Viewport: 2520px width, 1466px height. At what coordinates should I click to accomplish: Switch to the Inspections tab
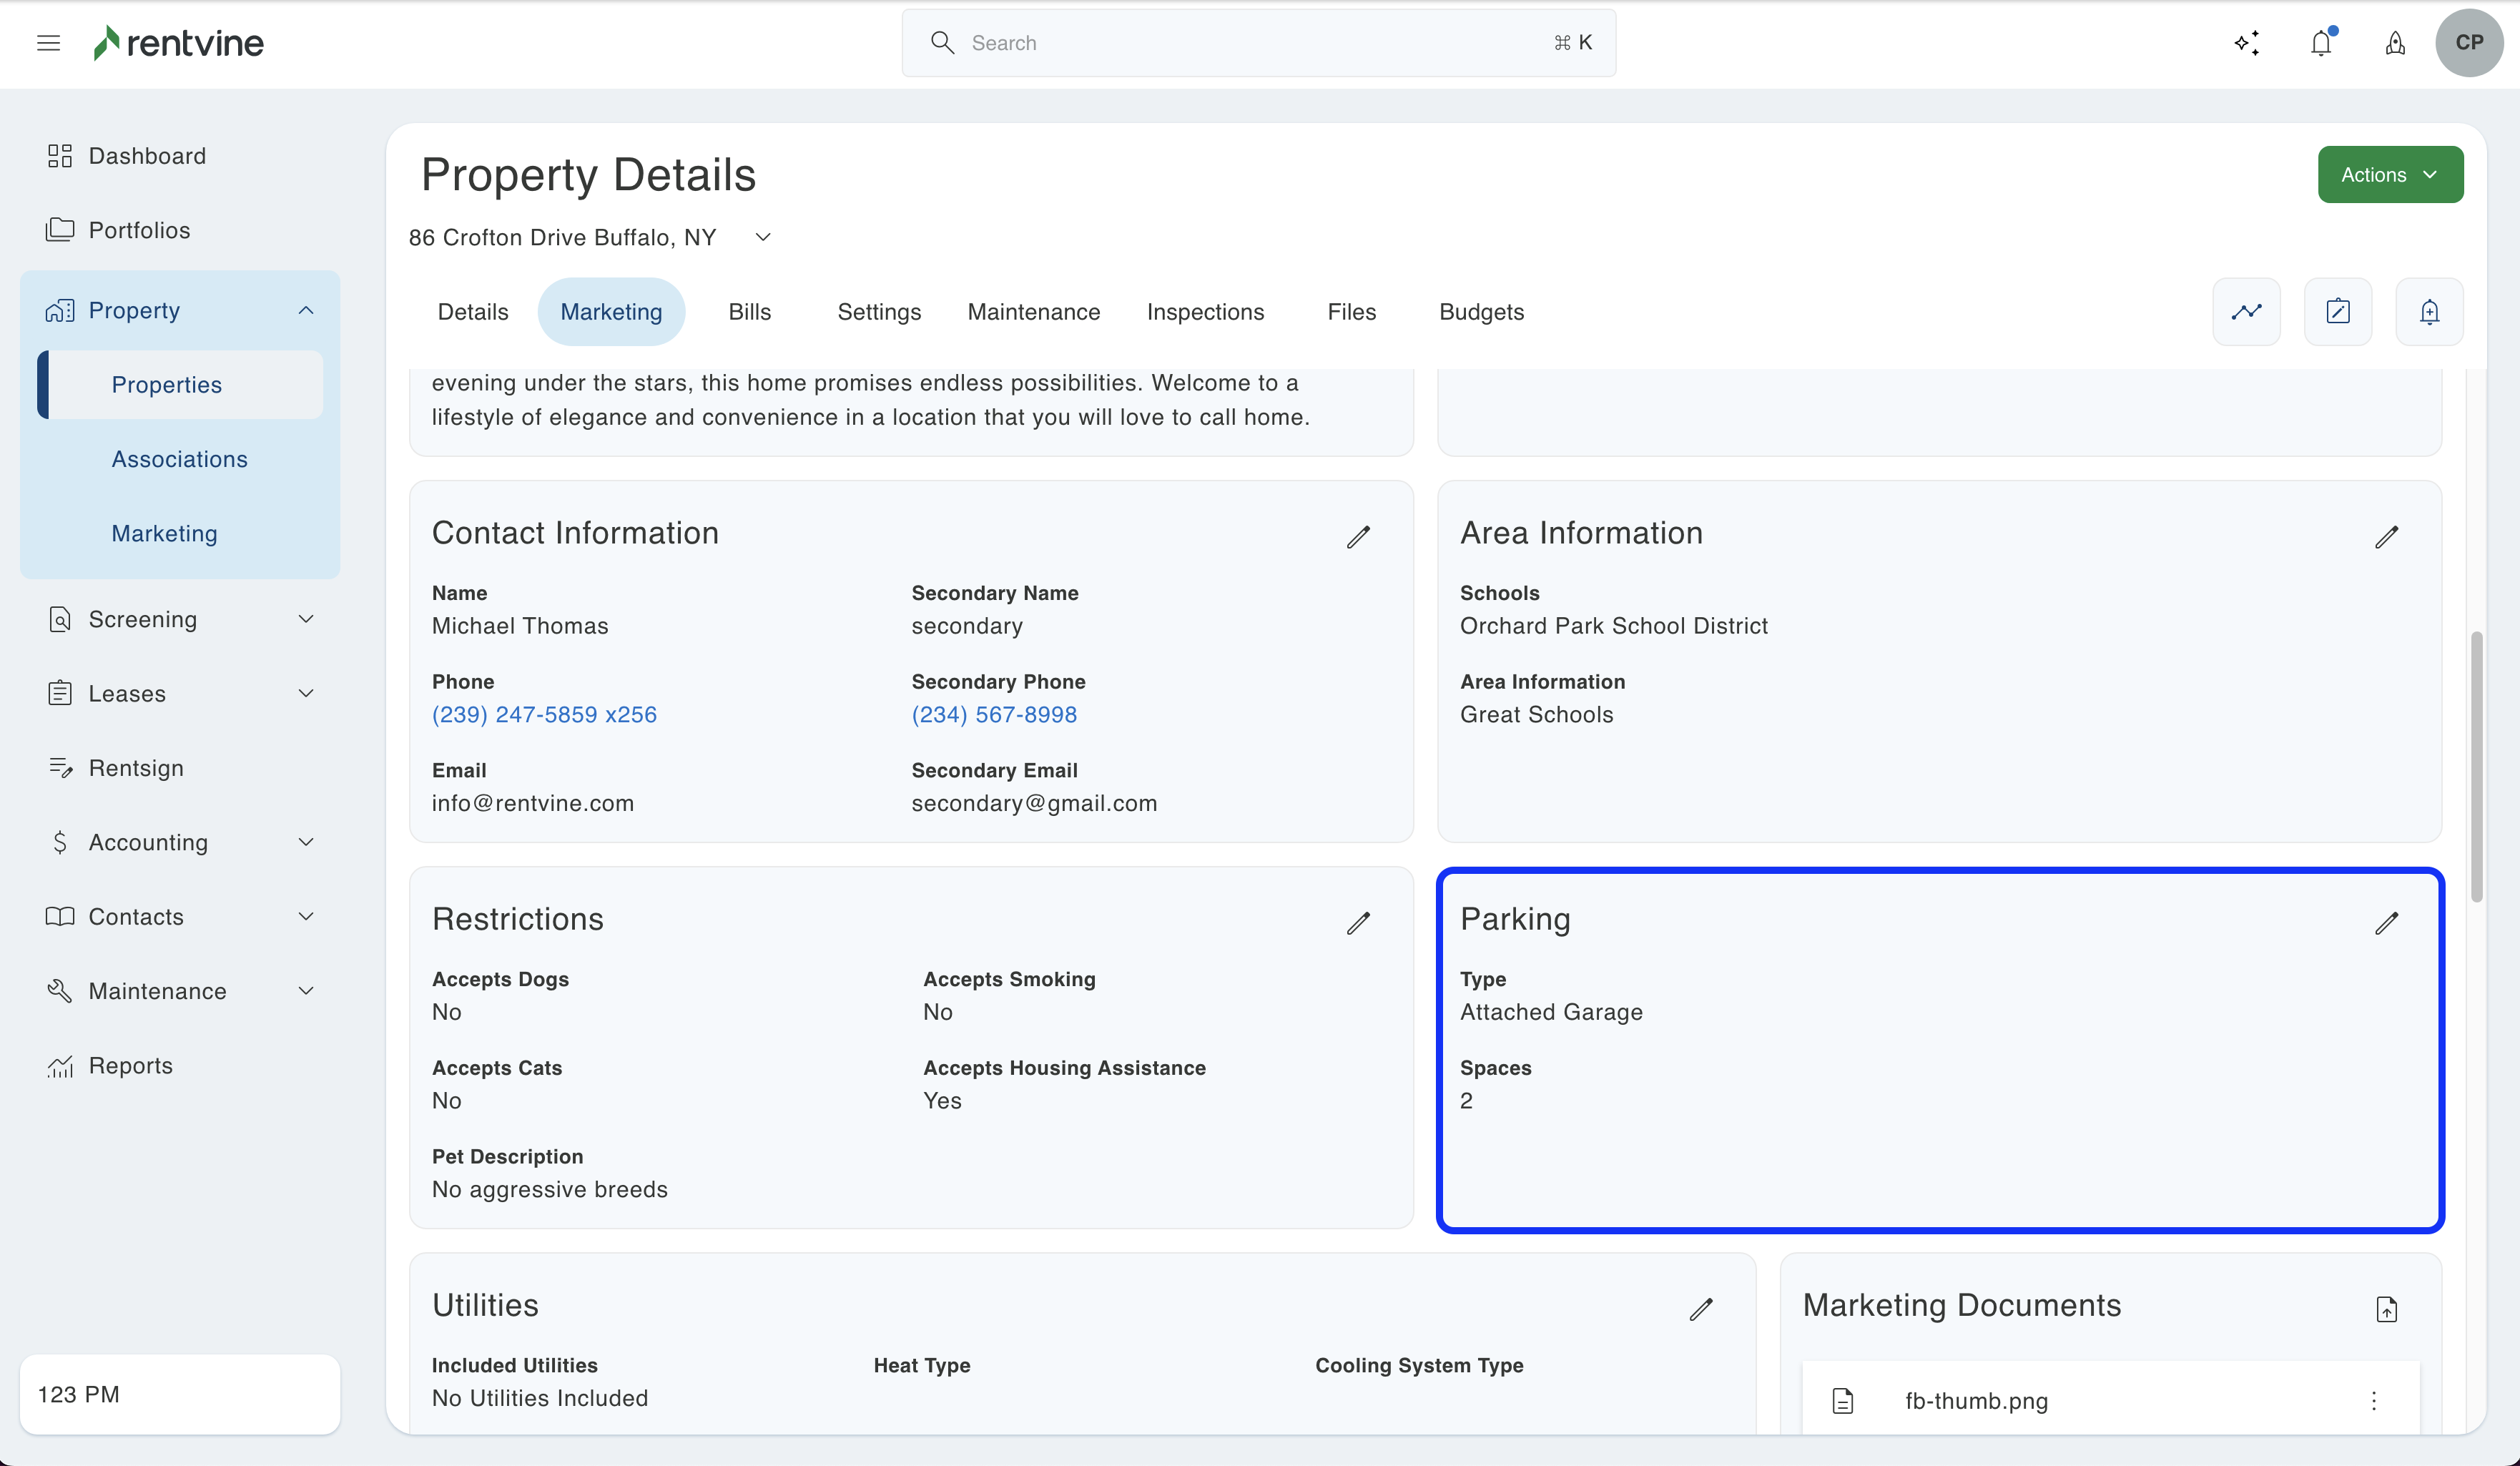click(x=1205, y=312)
